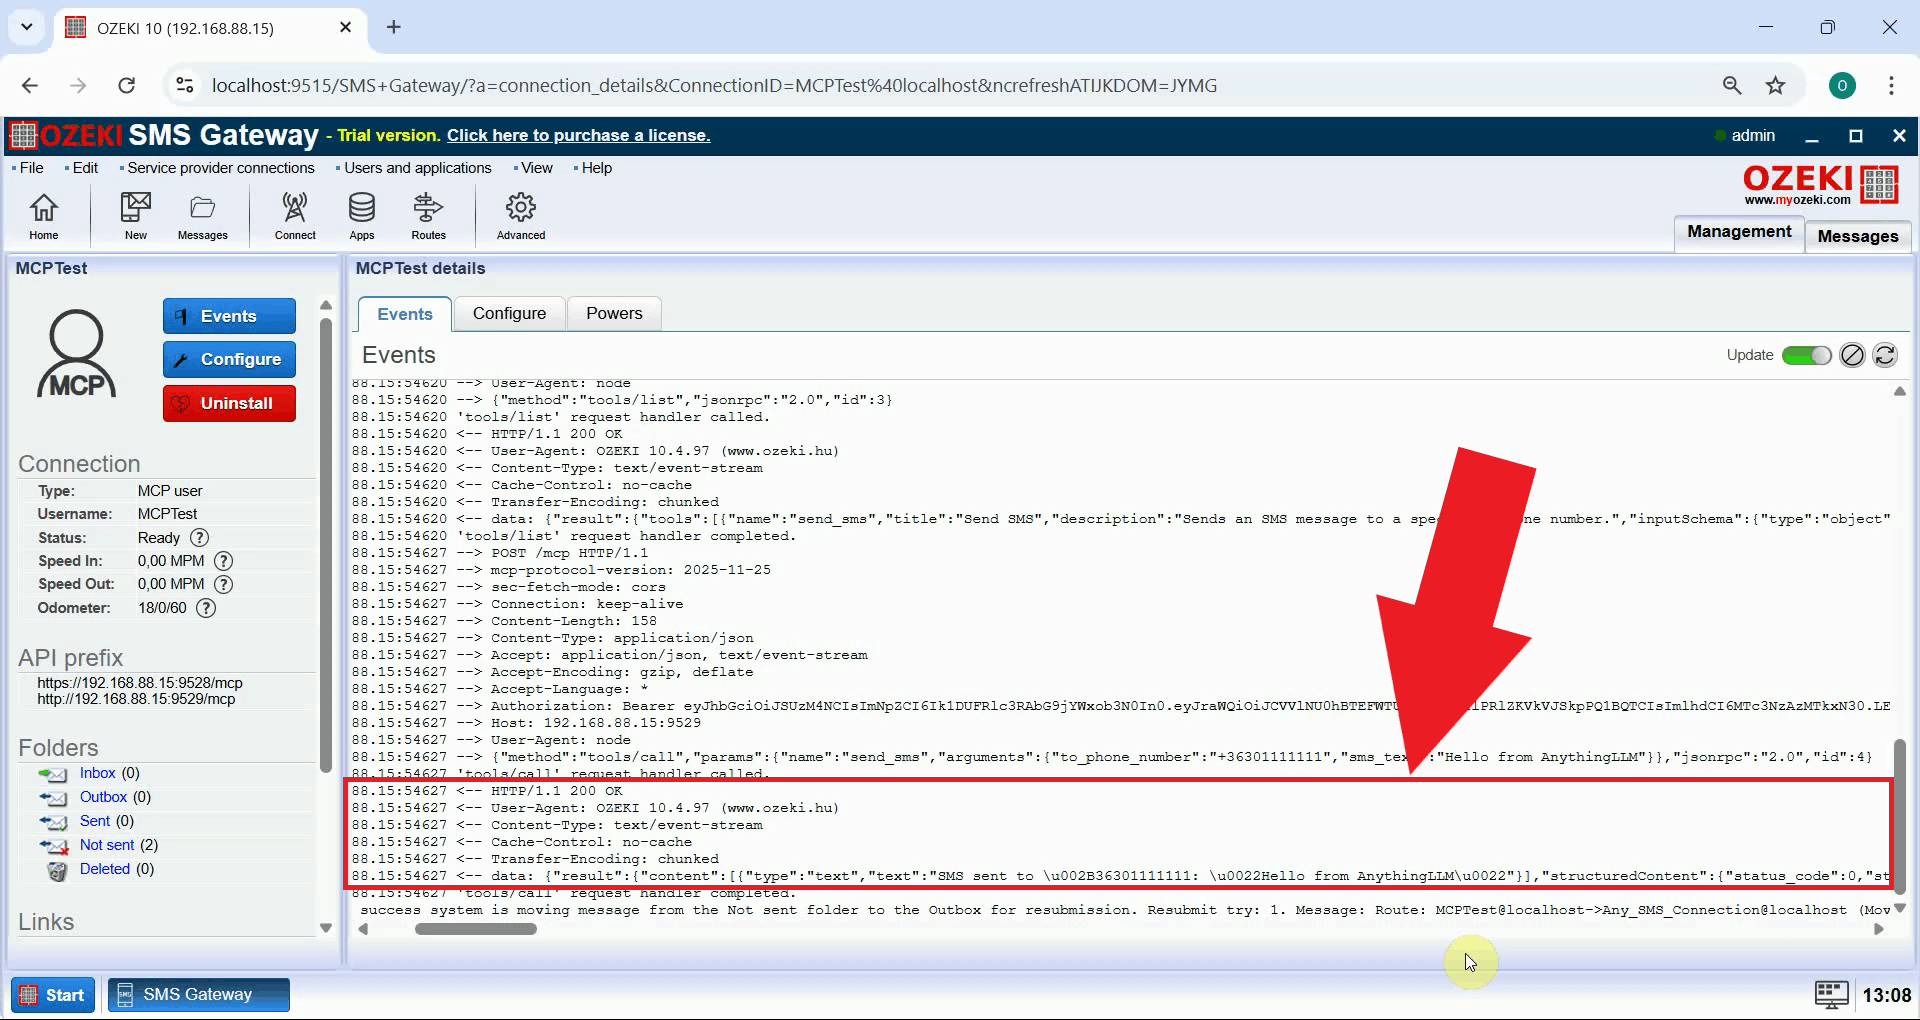Open the Chrome three-dot menu
Viewport: 1920px width, 1020px height.
pyautogui.click(x=1891, y=85)
